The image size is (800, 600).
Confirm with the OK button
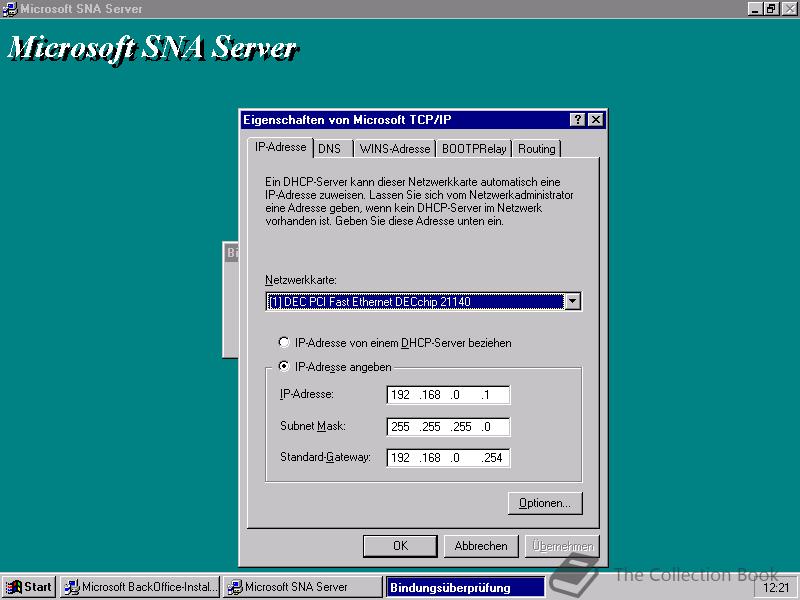(400, 546)
